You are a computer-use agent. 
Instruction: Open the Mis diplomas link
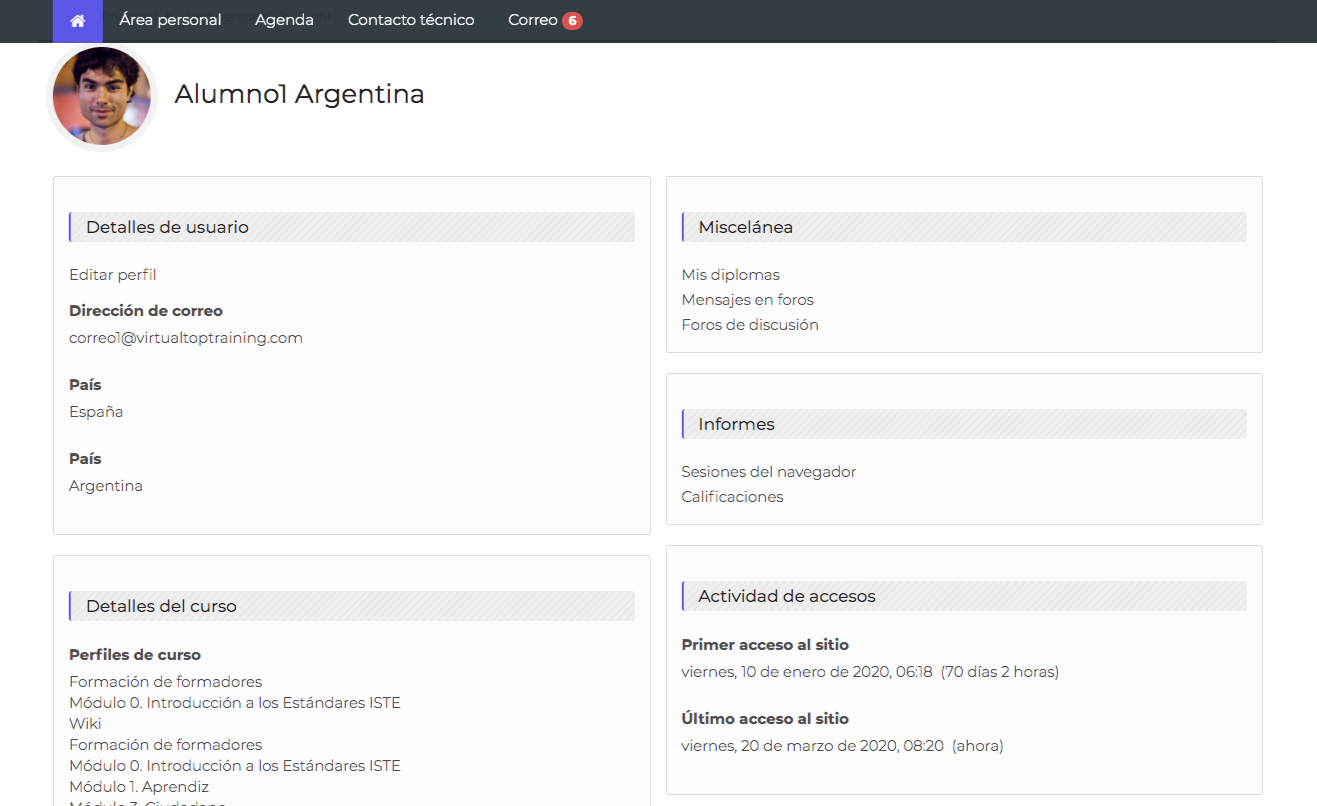coord(730,275)
